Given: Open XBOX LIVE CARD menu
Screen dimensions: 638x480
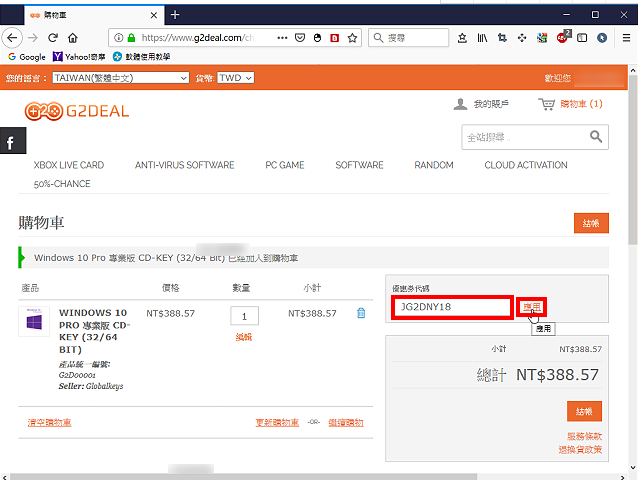Looking at the screenshot, I should click(69, 165).
